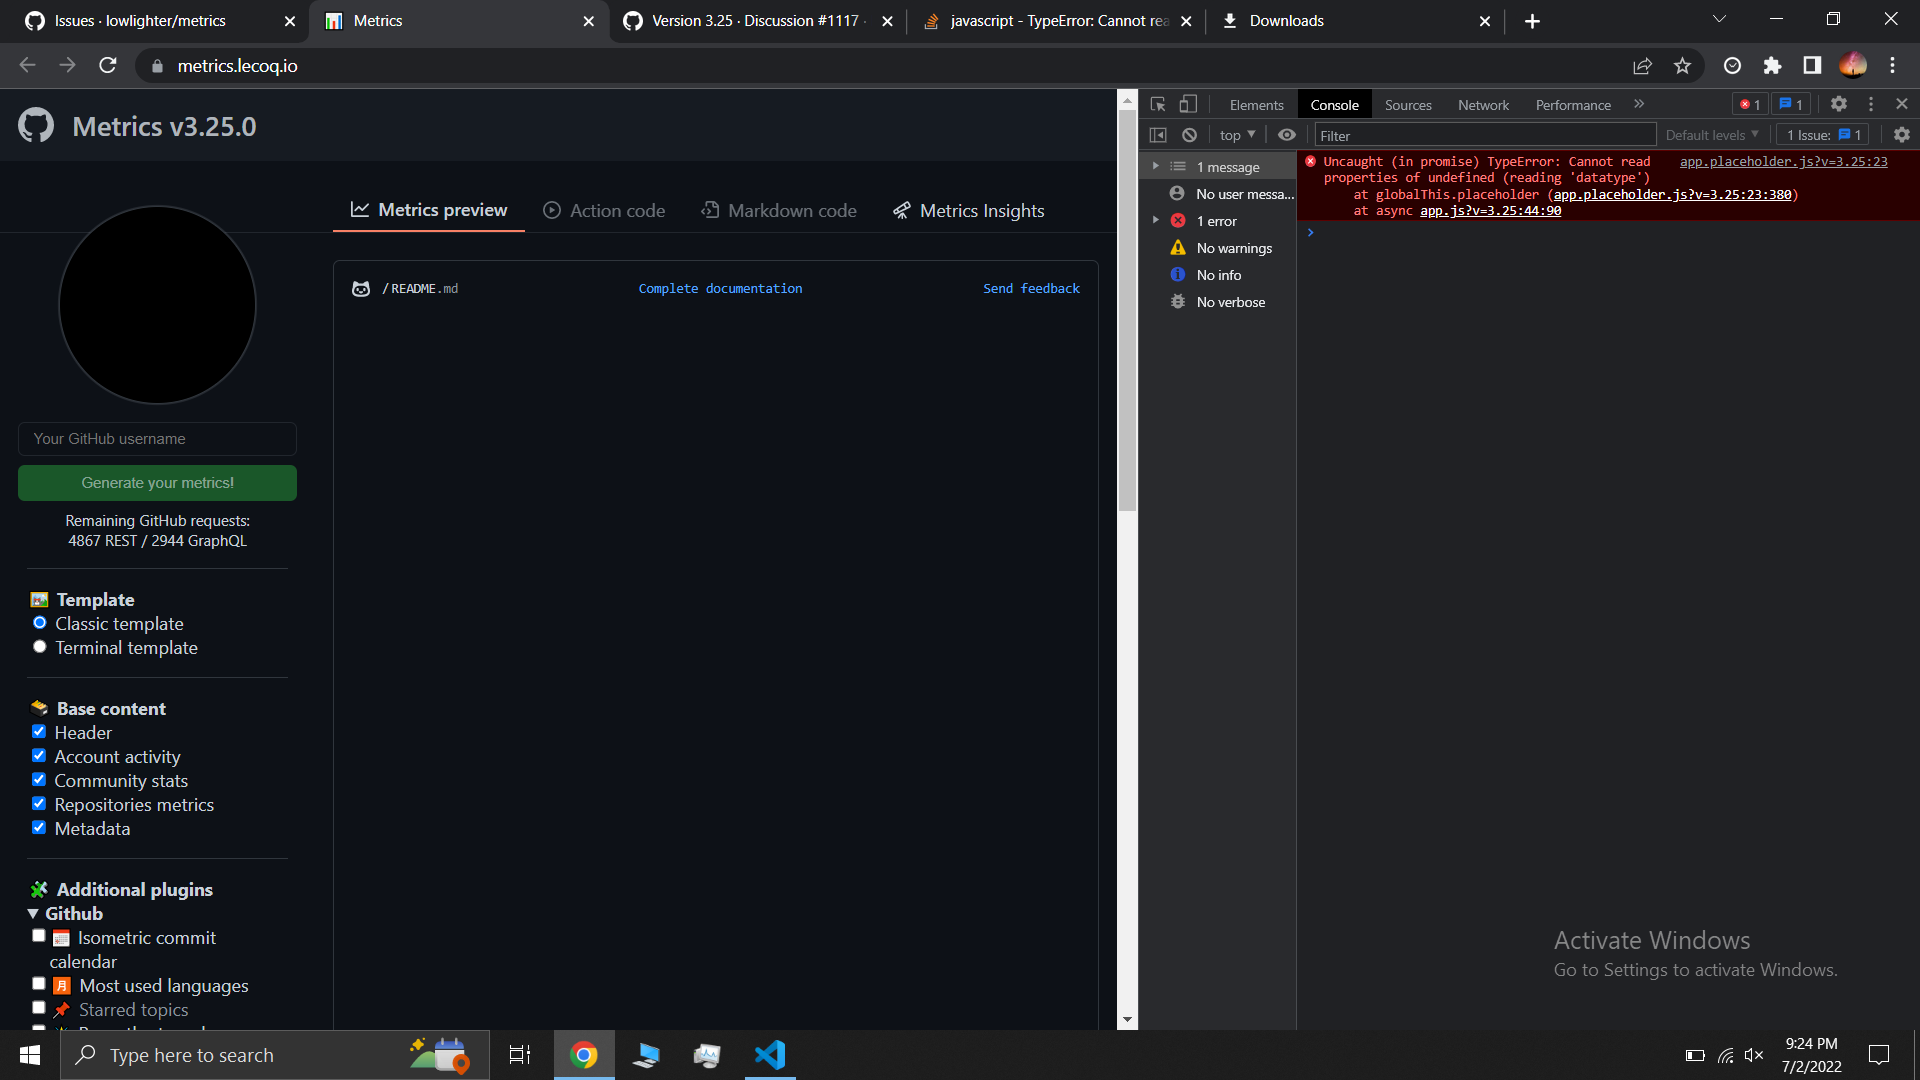1920x1080 pixels.
Task: Open the DevTools Network tab
Action: point(1483,105)
